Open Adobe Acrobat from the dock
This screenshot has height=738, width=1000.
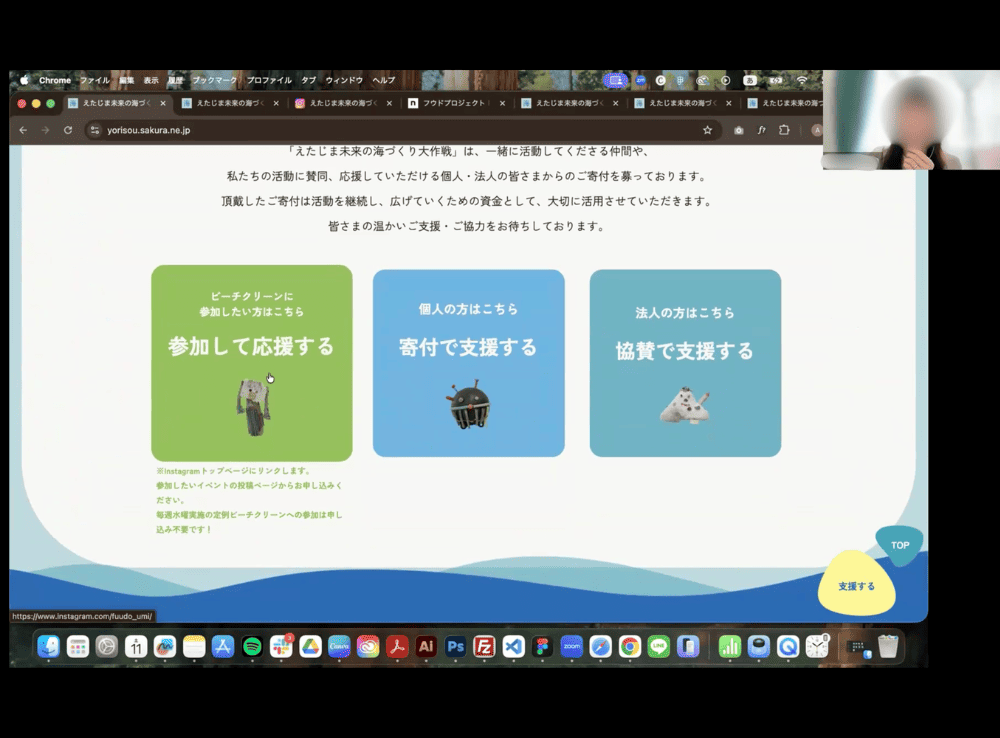397,647
